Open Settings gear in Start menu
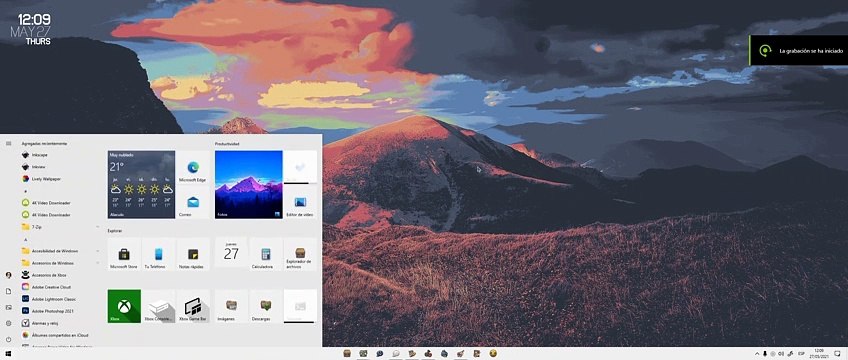Screen dimensions: 848x360 9,323
